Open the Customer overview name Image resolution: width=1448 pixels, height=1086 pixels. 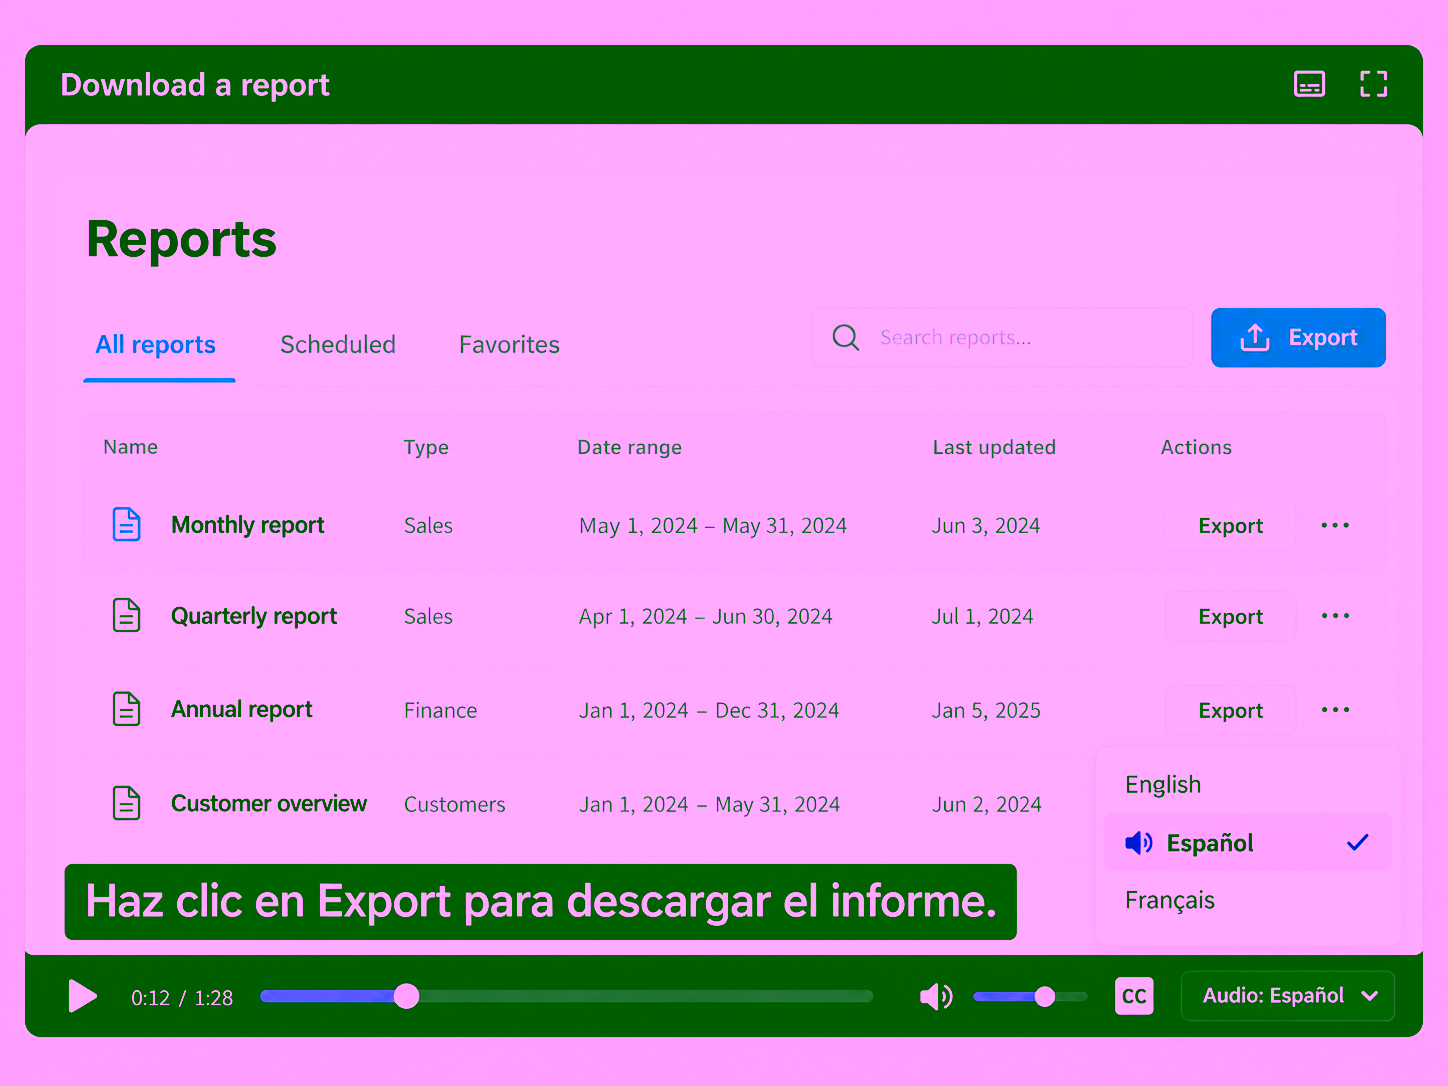269,803
